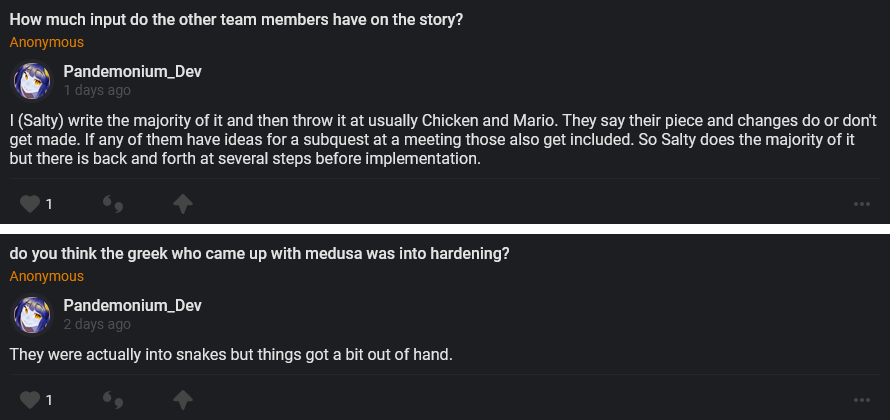Image resolution: width=890 pixels, height=420 pixels.
Task: Open the "1 days ago" timestamp link
Action: (x=97, y=91)
